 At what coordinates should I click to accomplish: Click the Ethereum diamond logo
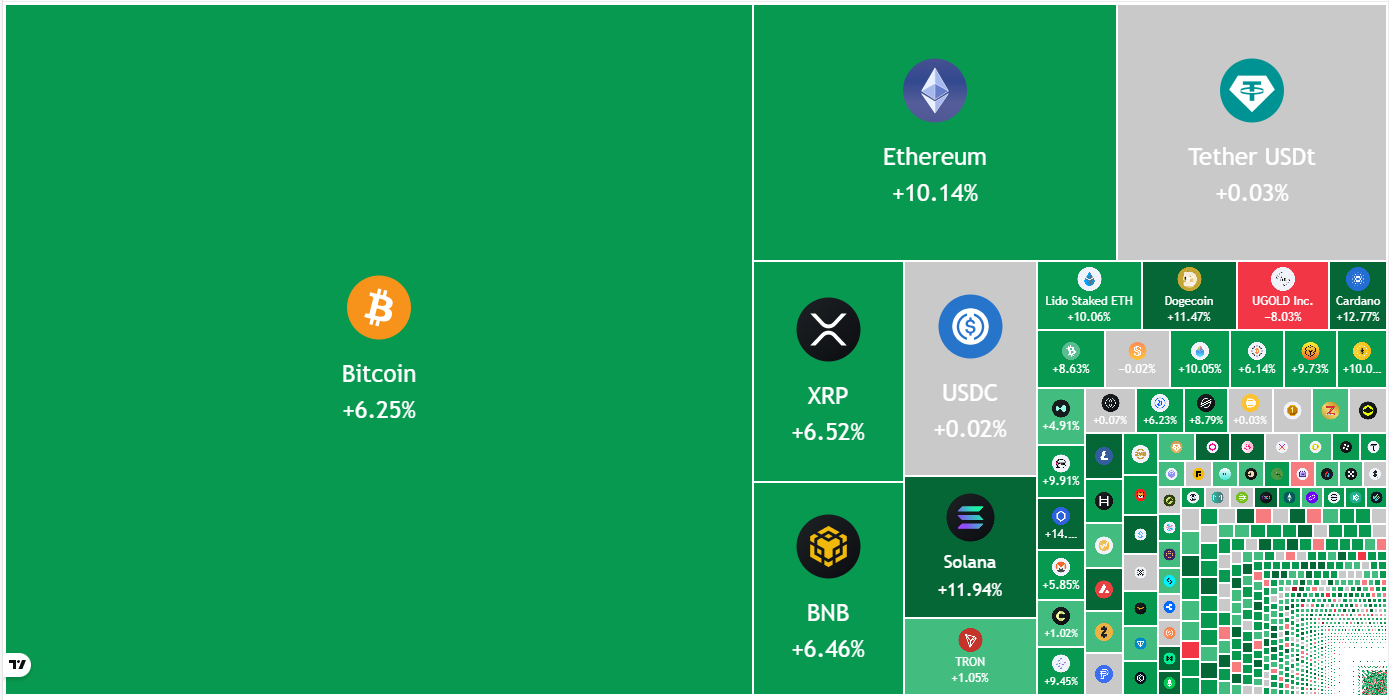click(935, 91)
